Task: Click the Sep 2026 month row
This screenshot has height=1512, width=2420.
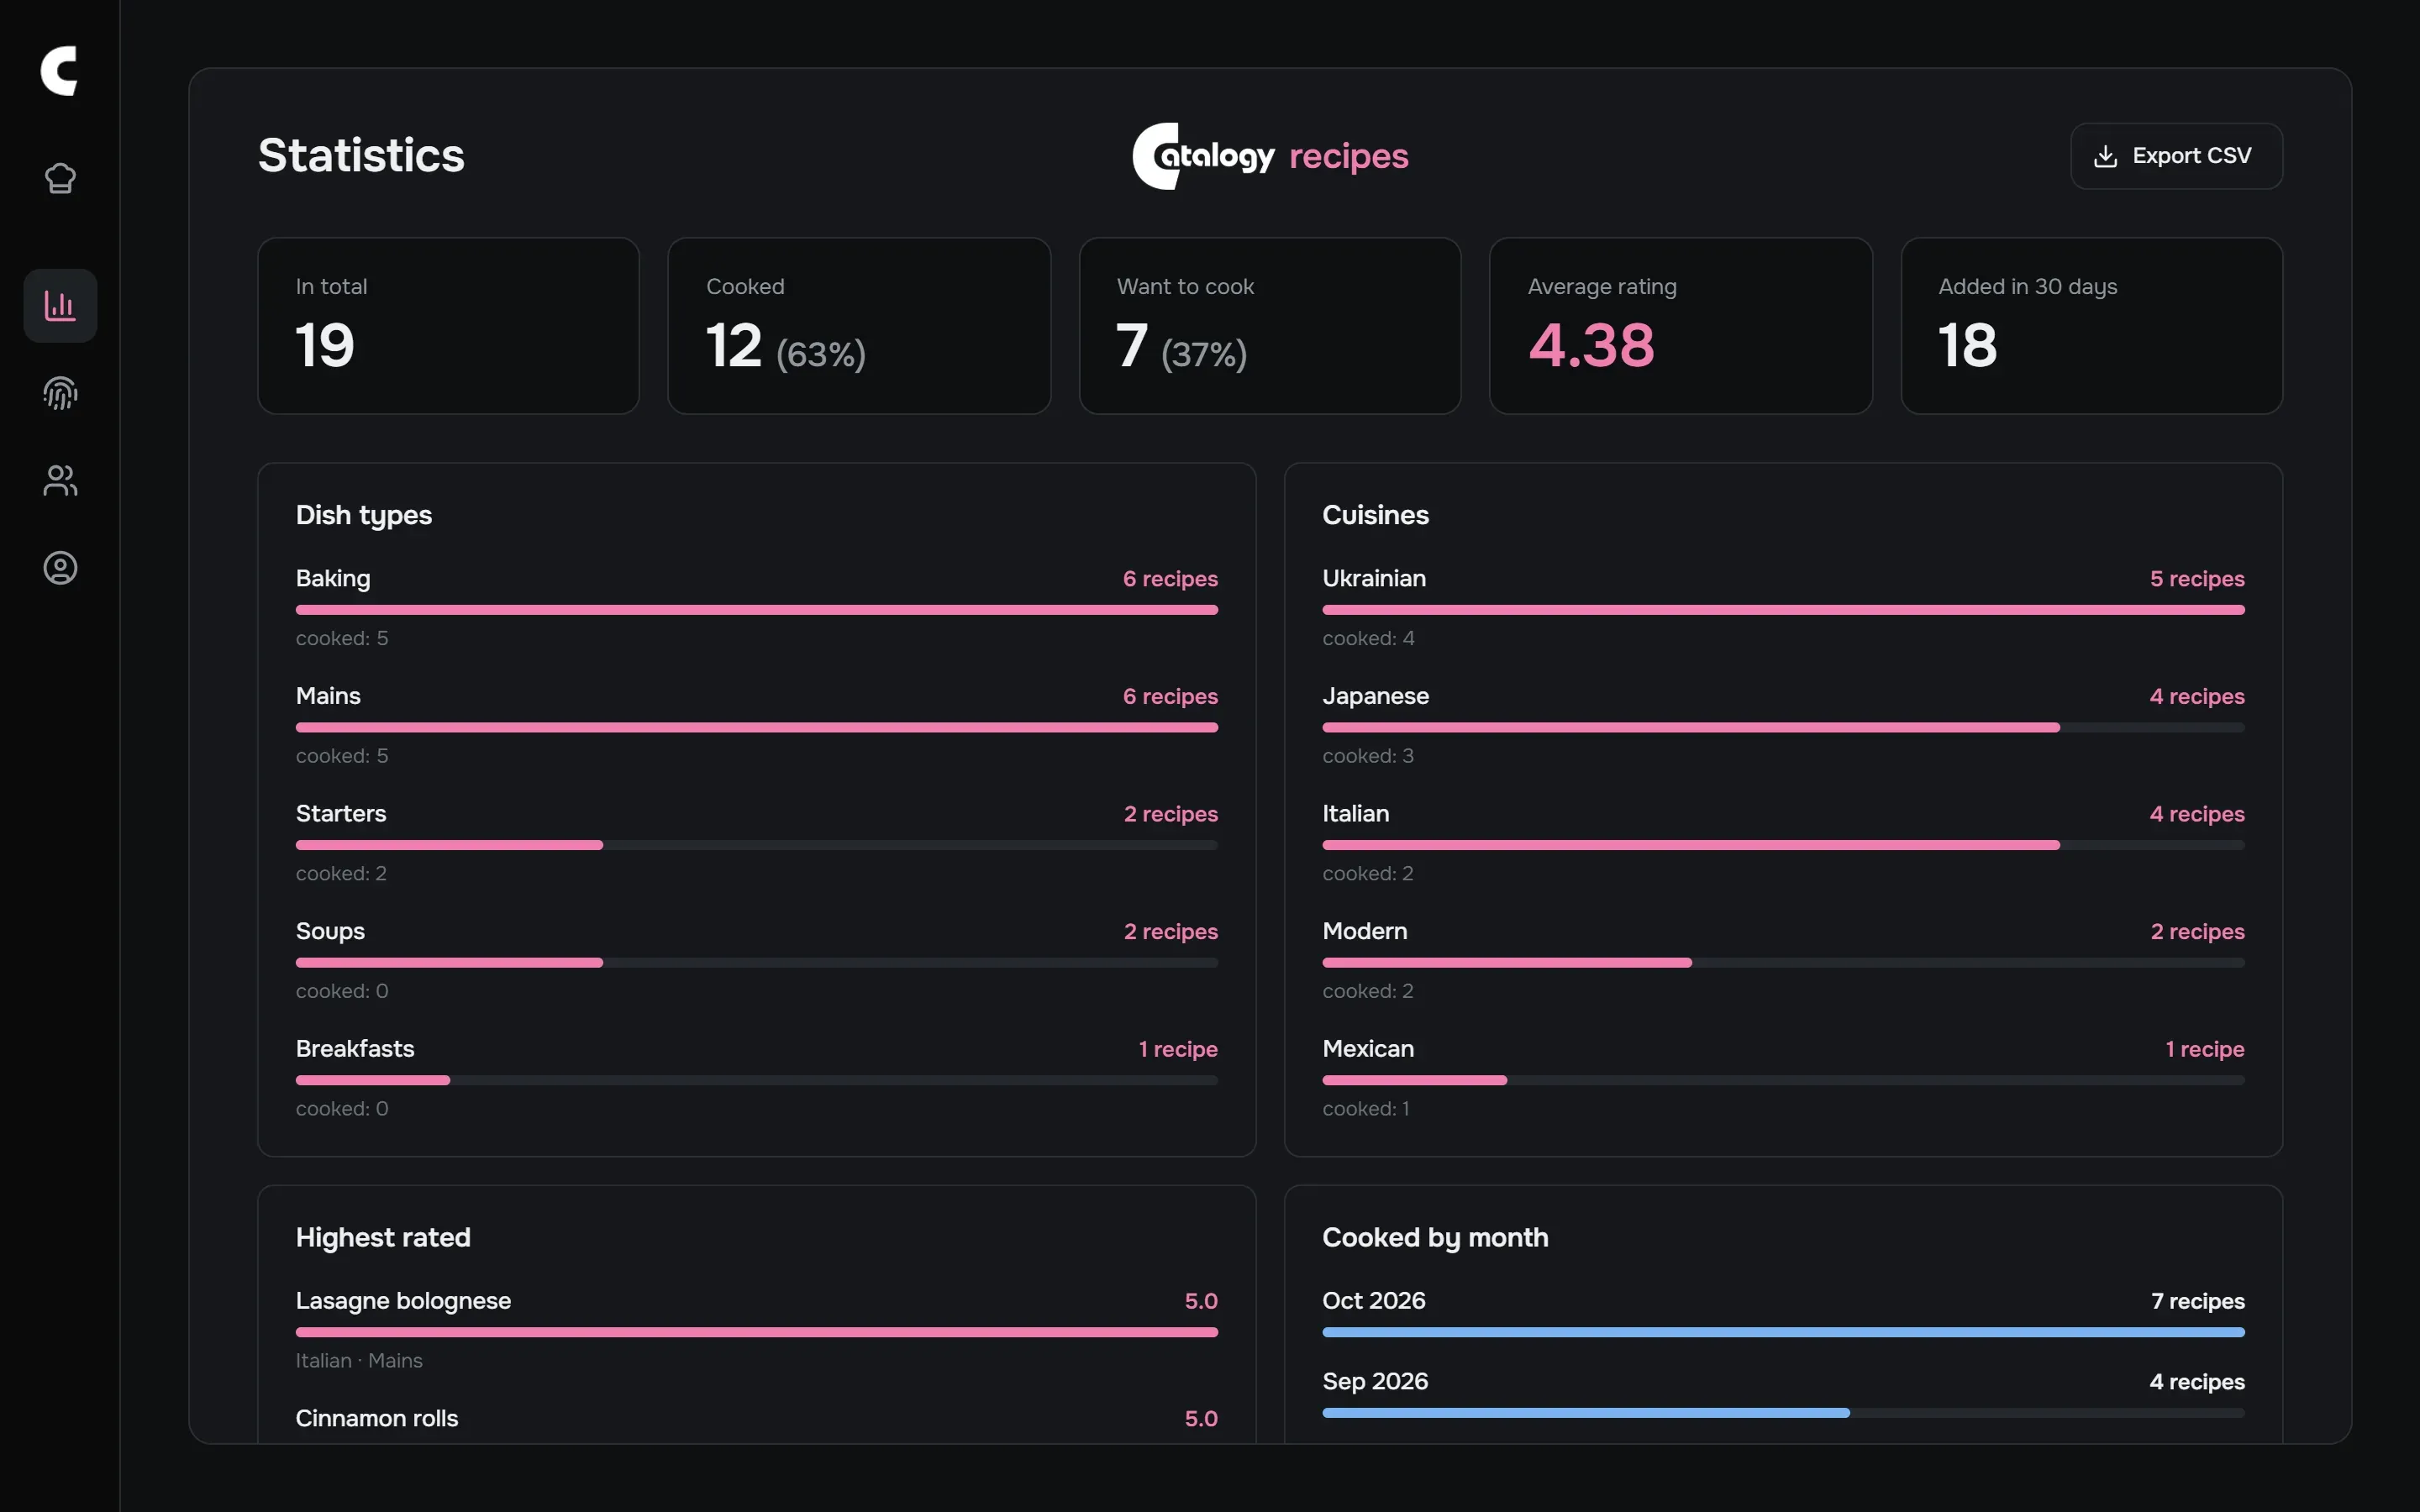Action: [x=1783, y=1396]
